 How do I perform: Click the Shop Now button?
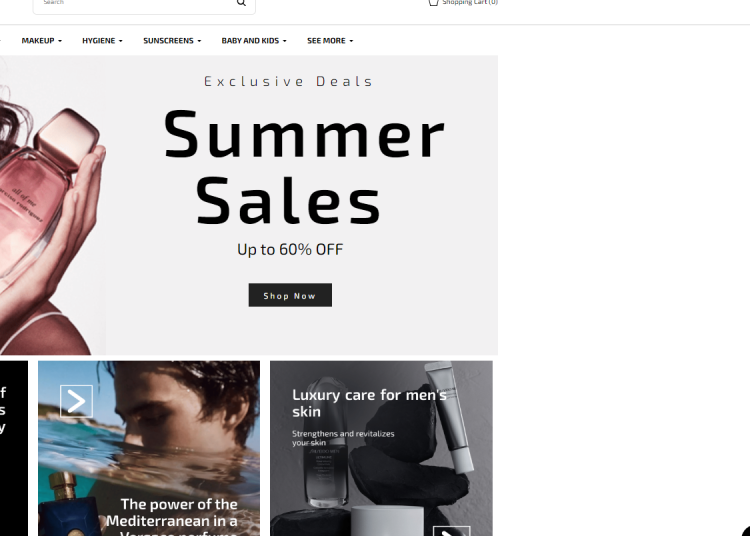click(290, 295)
